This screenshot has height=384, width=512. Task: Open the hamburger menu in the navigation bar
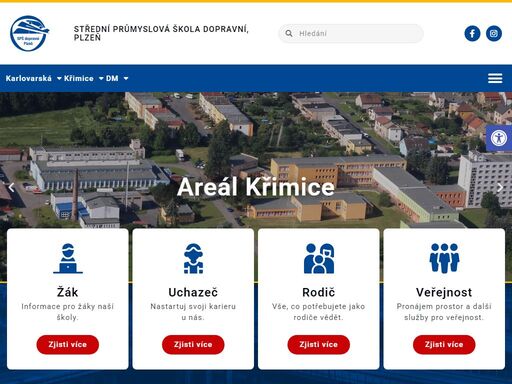coord(495,78)
